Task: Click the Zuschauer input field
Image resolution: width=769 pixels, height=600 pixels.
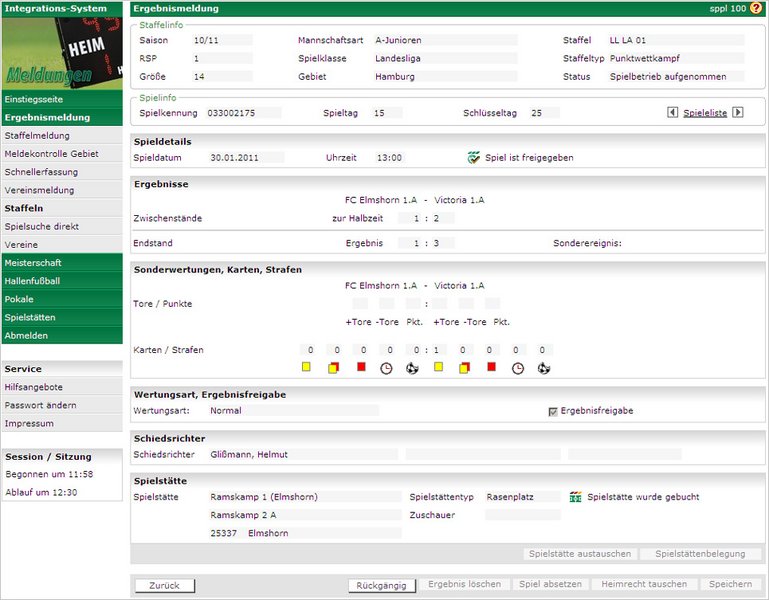Action: (523, 515)
